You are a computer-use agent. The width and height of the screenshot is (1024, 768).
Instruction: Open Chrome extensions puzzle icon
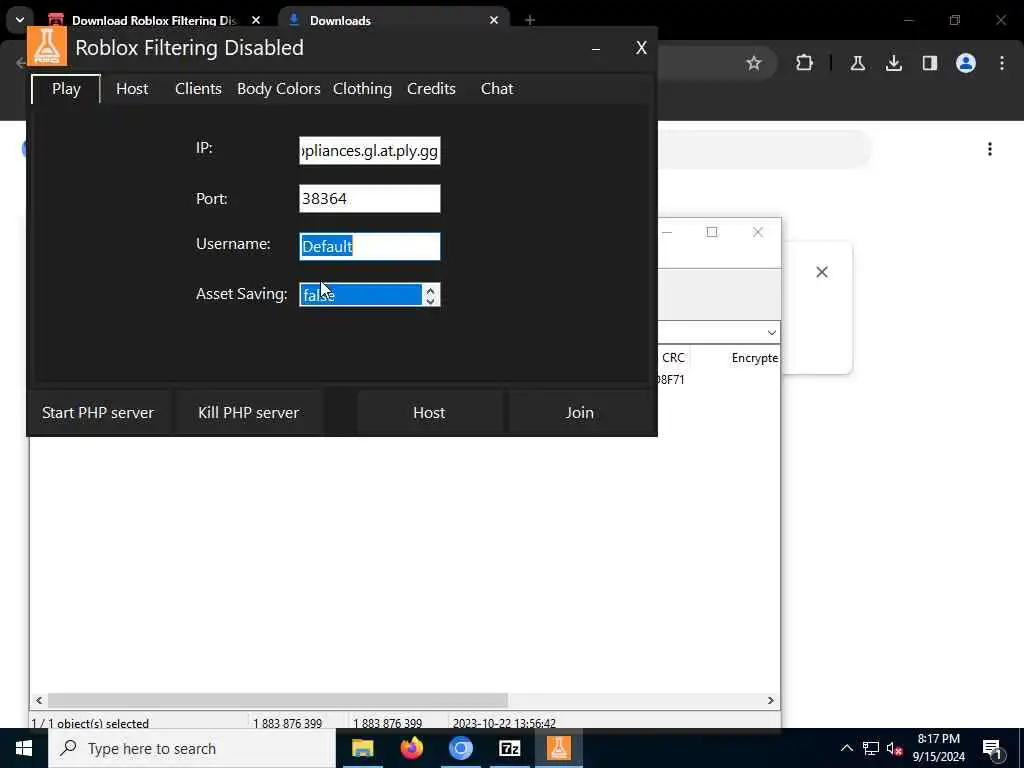click(805, 63)
